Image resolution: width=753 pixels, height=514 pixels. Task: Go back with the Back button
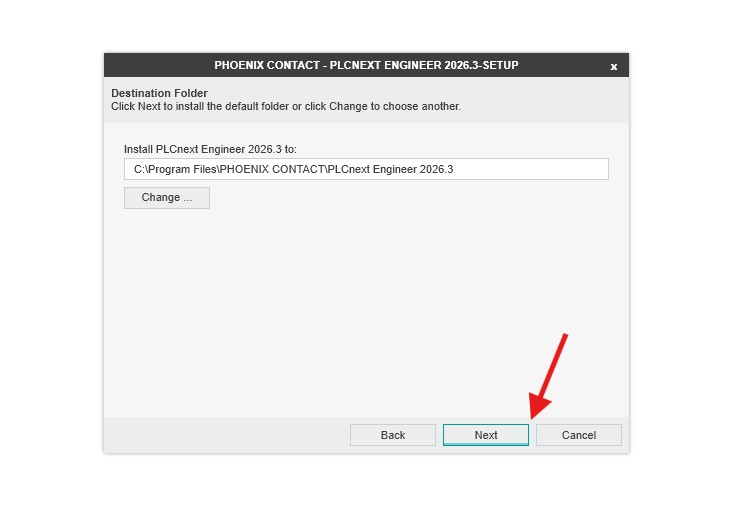[x=393, y=435]
